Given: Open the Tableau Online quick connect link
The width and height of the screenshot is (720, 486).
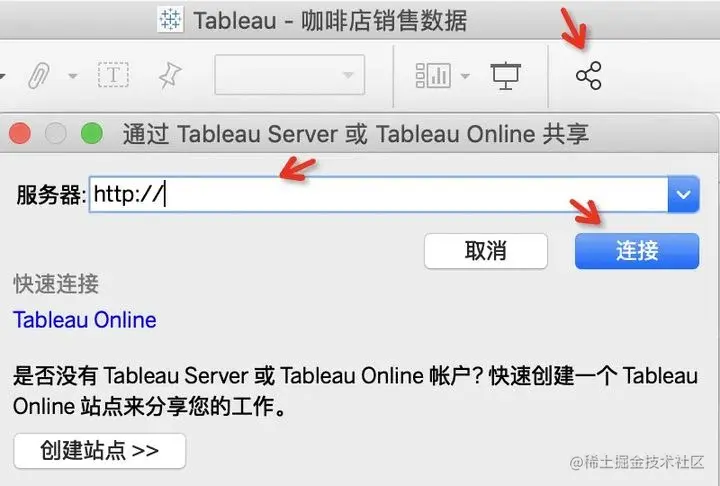Looking at the screenshot, I should pyautogui.click(x=84, y=320).
